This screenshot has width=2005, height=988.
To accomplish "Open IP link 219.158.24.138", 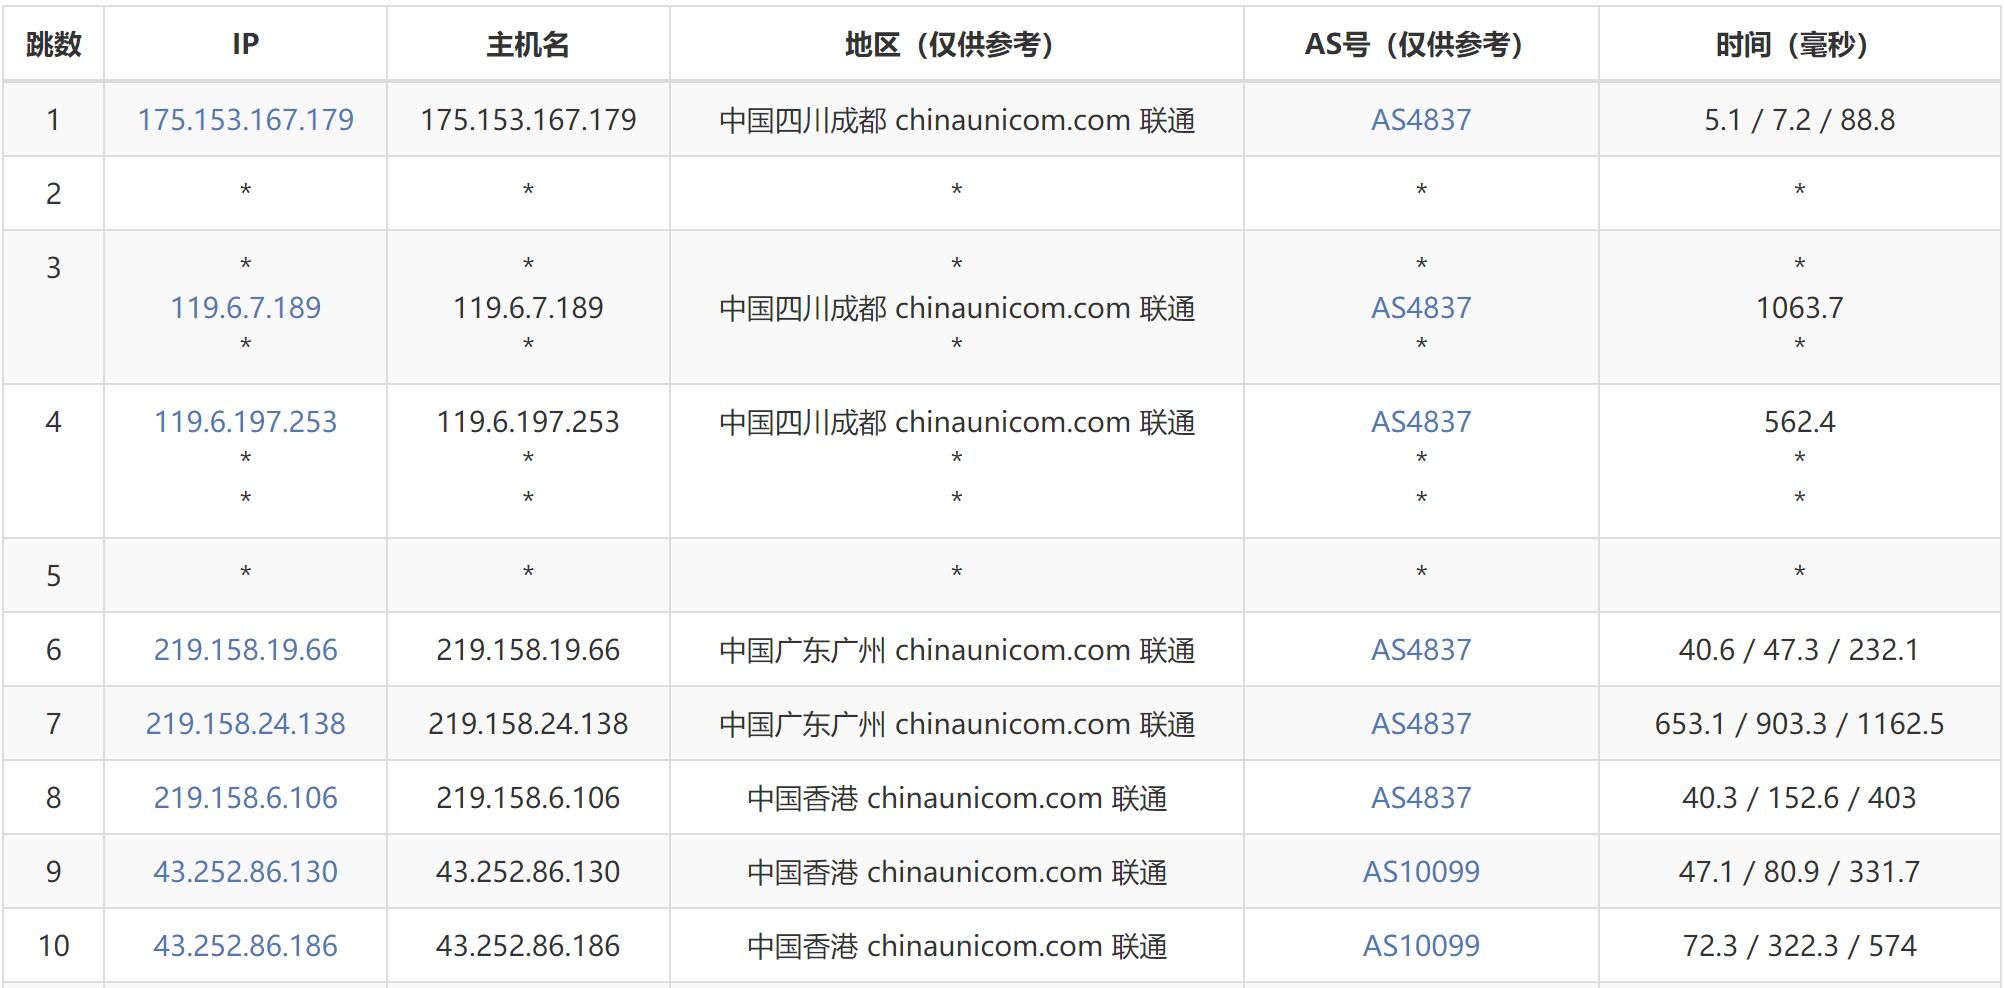I will [x=245, y=724].
